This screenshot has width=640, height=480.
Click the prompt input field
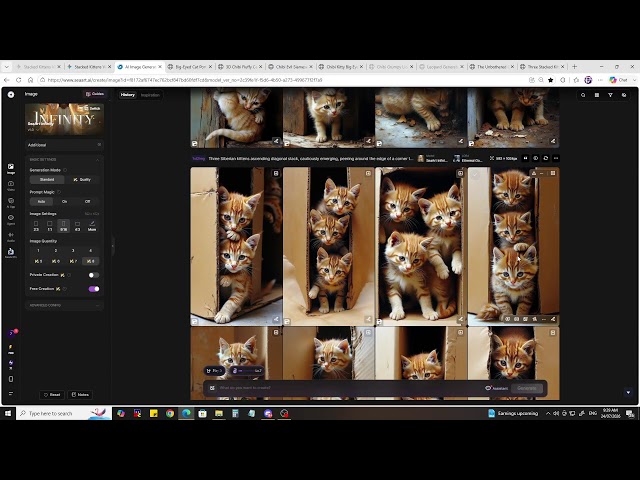(x=349, y=388)
